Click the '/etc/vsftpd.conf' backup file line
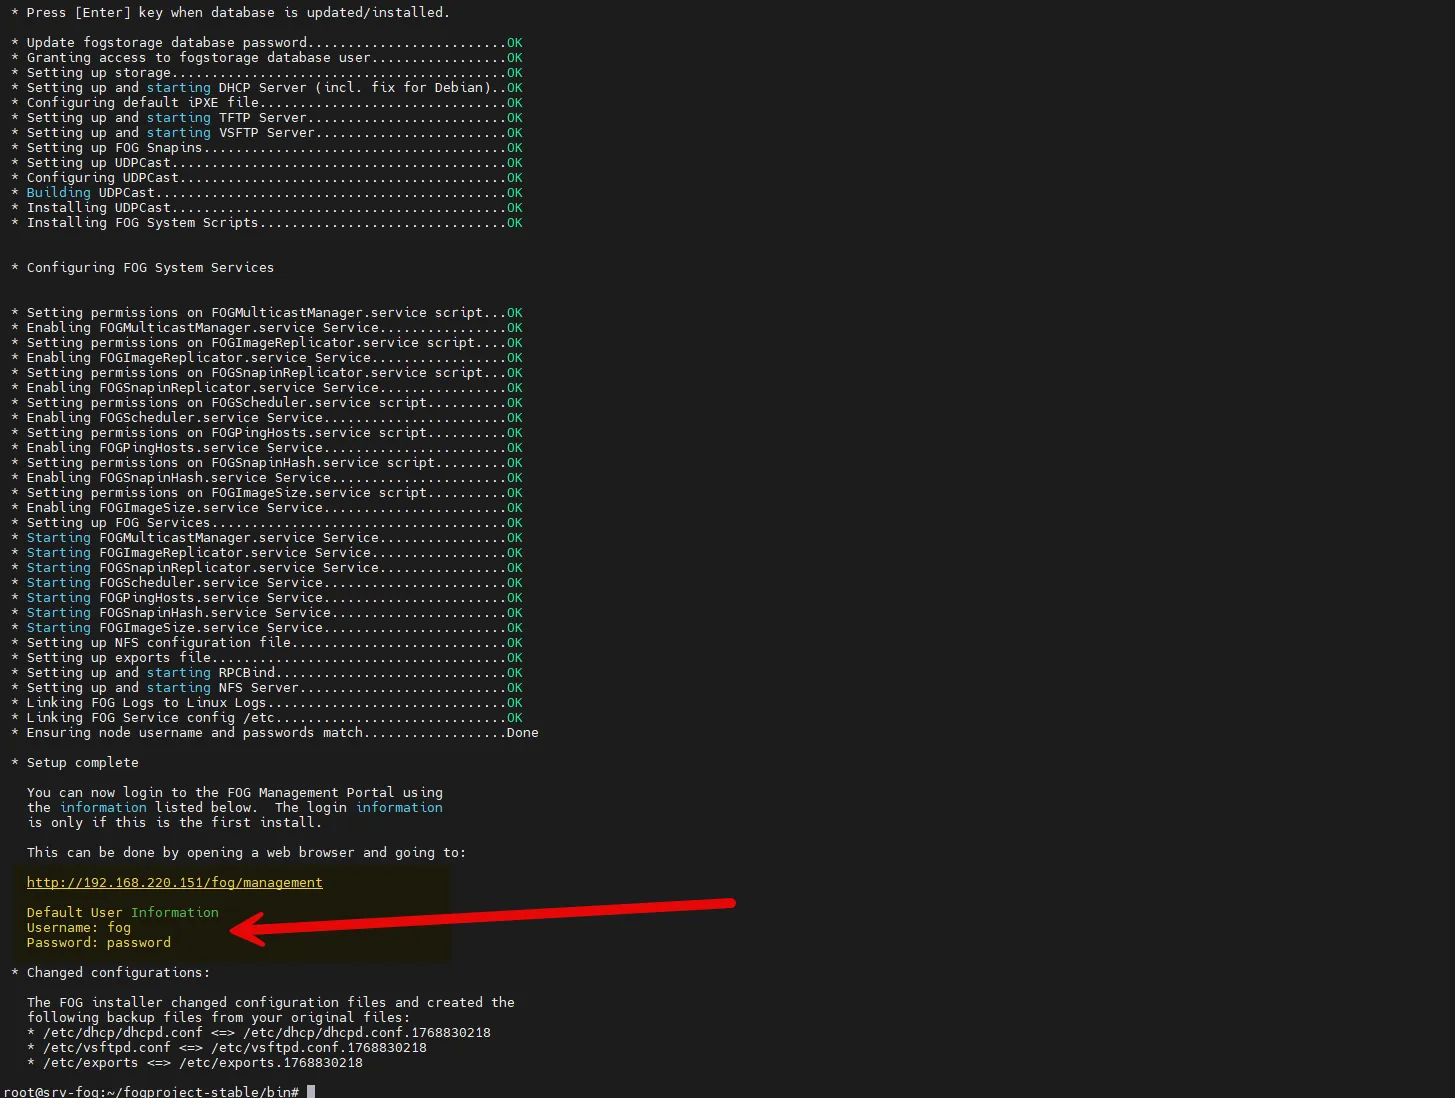This screenshot has width=1455, height=1098. (234, 1048)
